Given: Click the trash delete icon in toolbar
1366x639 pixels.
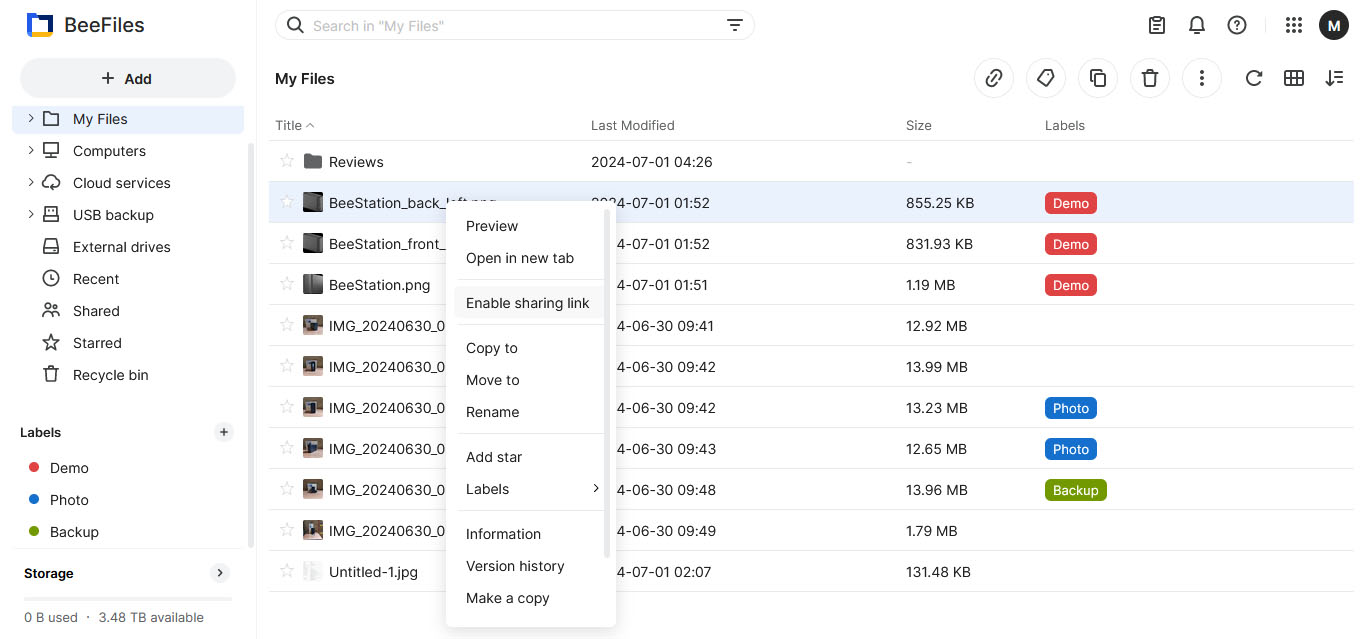Looking at the screenshot, I should 1150,78.
